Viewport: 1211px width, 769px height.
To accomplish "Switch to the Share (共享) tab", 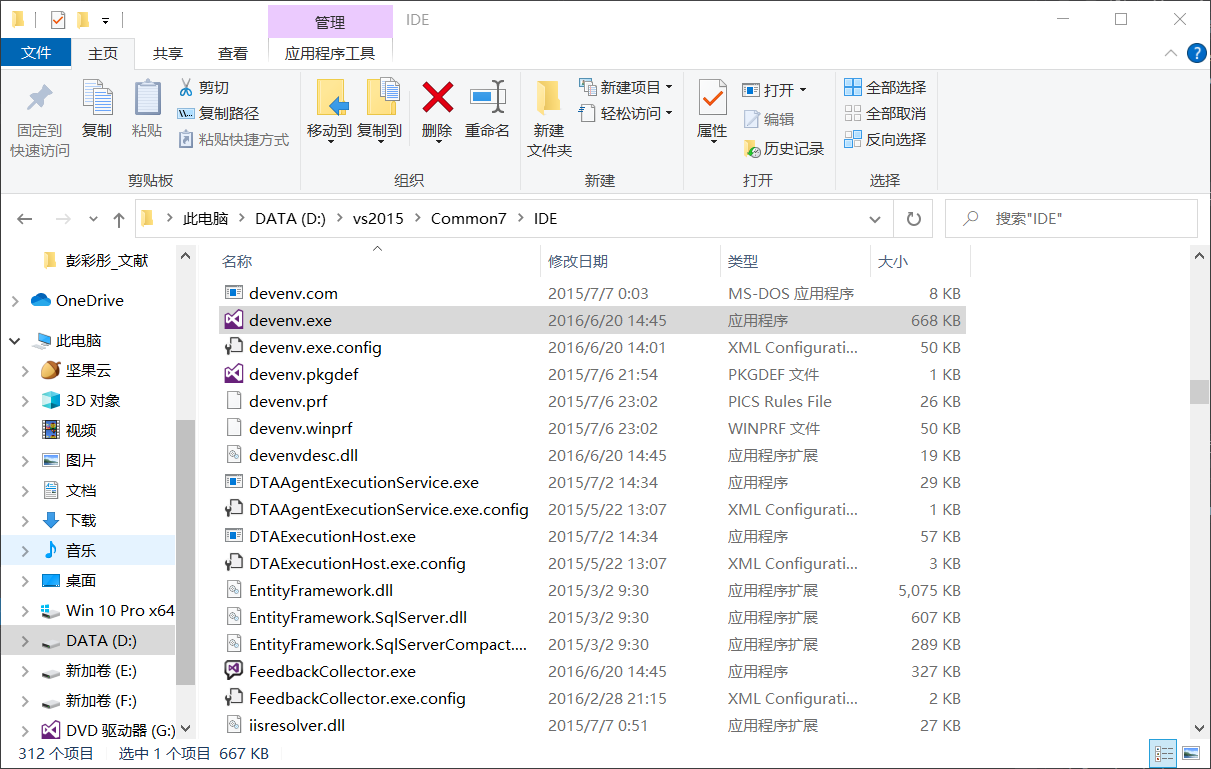I will (168, 53).
